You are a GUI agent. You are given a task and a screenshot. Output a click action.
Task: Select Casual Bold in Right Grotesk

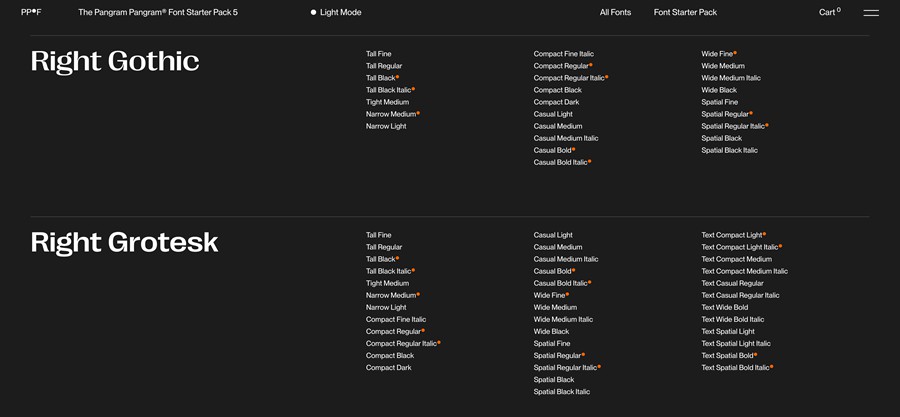point(554,271)
